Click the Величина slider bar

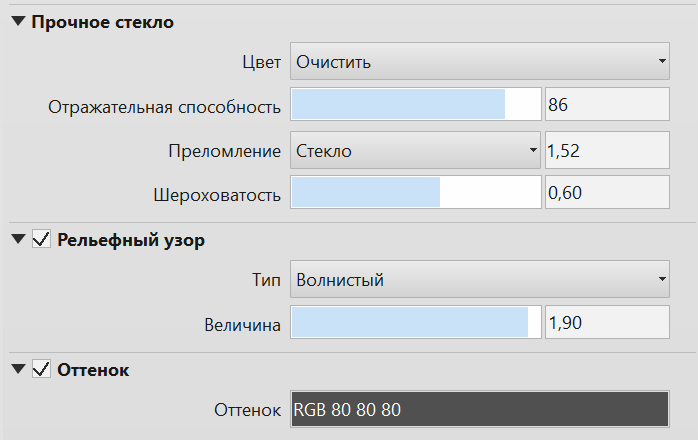415,323
